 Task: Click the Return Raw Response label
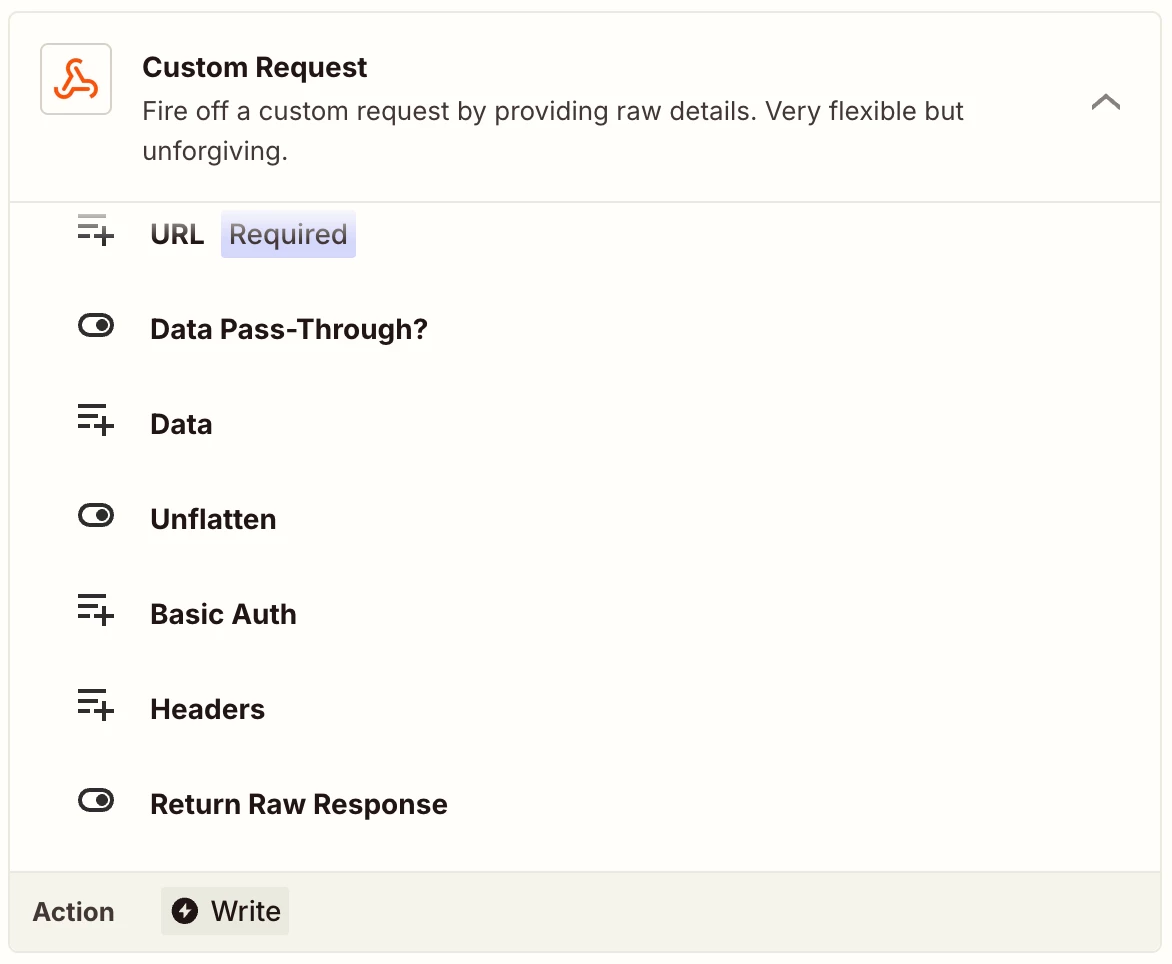point(298,805)
